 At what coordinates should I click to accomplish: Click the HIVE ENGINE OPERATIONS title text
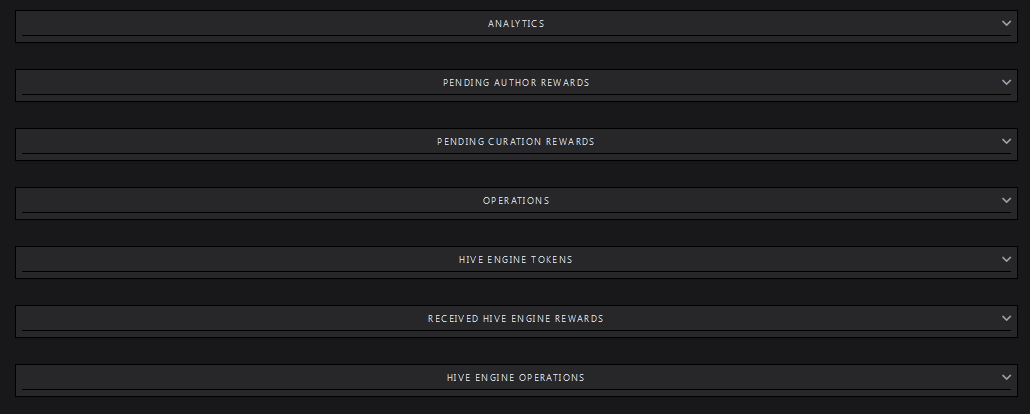tap(516, 378)
